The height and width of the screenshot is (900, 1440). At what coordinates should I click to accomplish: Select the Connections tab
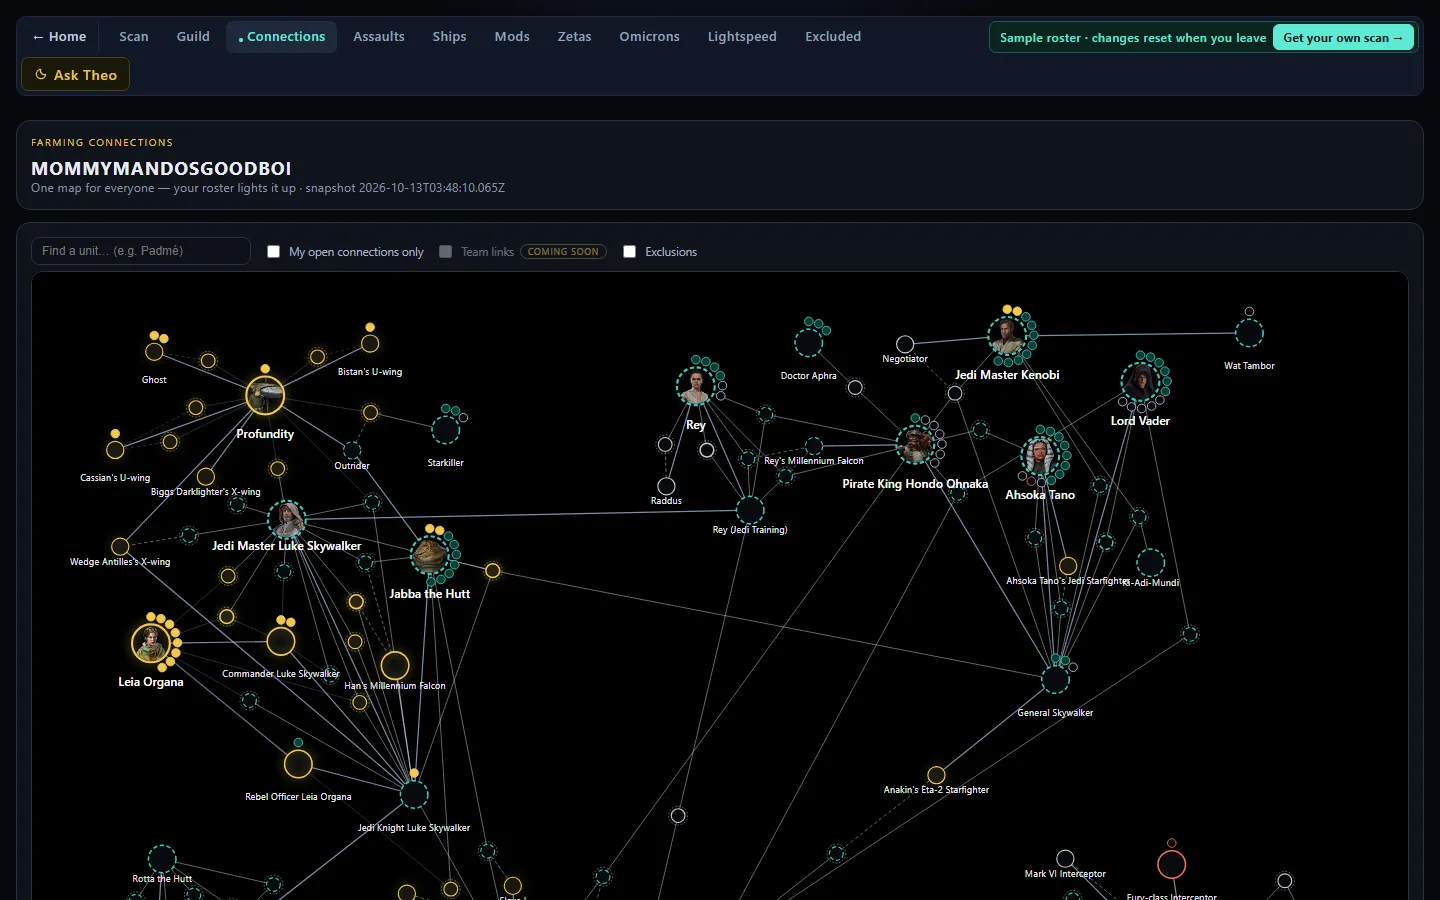(x=282, y=37)
